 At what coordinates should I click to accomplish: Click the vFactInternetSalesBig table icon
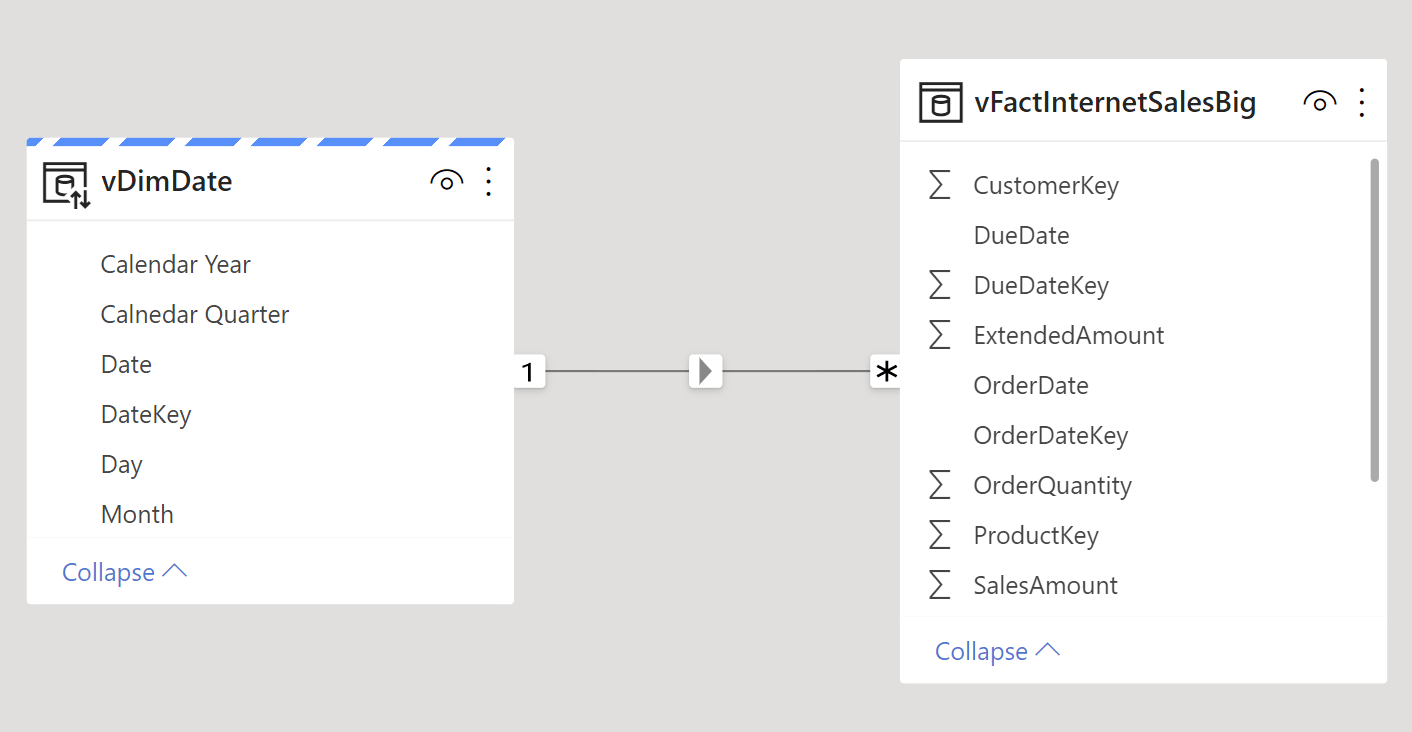coord(940,101)
